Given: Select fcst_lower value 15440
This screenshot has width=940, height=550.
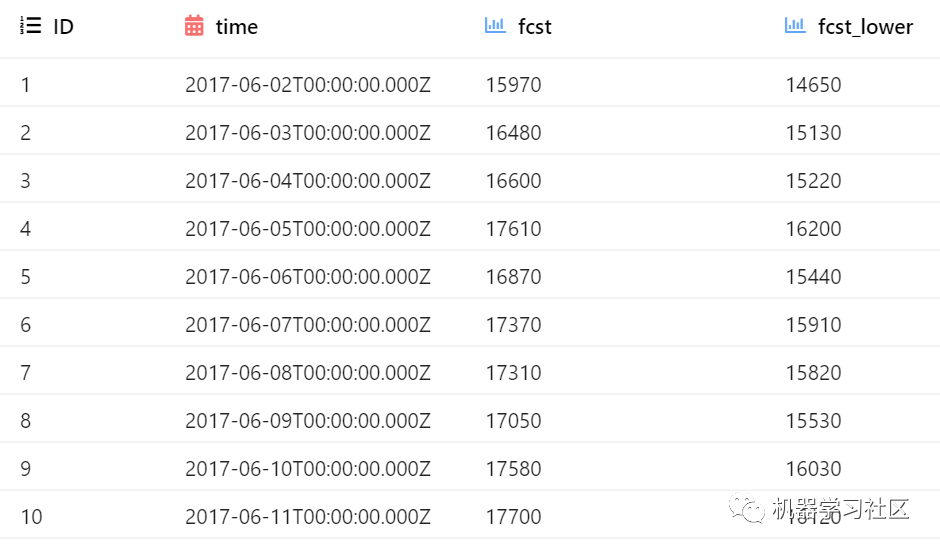Looking at the screenshot, I should pyautogui.click(x=813, y=277).
